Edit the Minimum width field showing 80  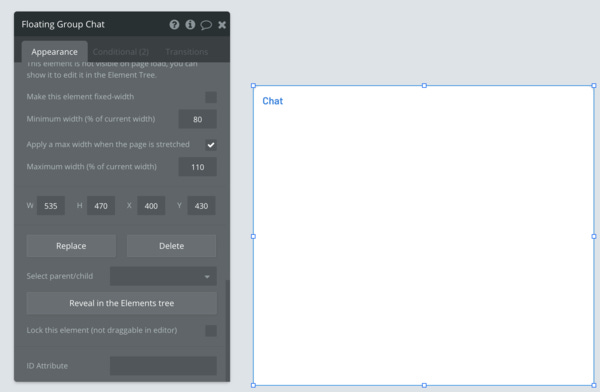click(x=197, y=119)
